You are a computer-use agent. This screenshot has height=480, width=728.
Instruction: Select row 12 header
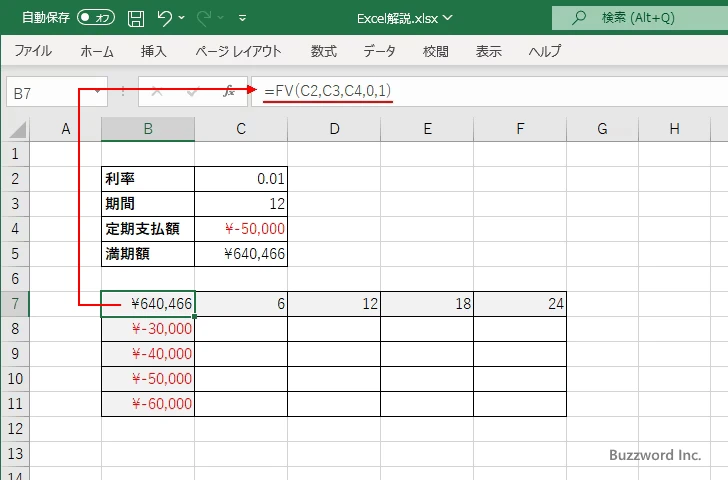[x=15, y=428]
